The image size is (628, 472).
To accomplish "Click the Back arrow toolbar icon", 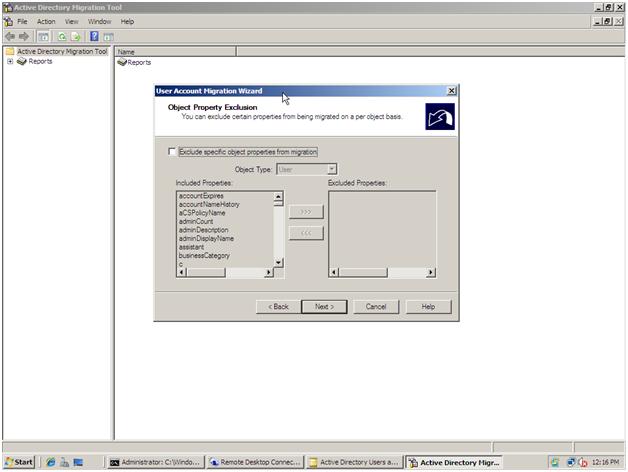I will coord(10,36).
